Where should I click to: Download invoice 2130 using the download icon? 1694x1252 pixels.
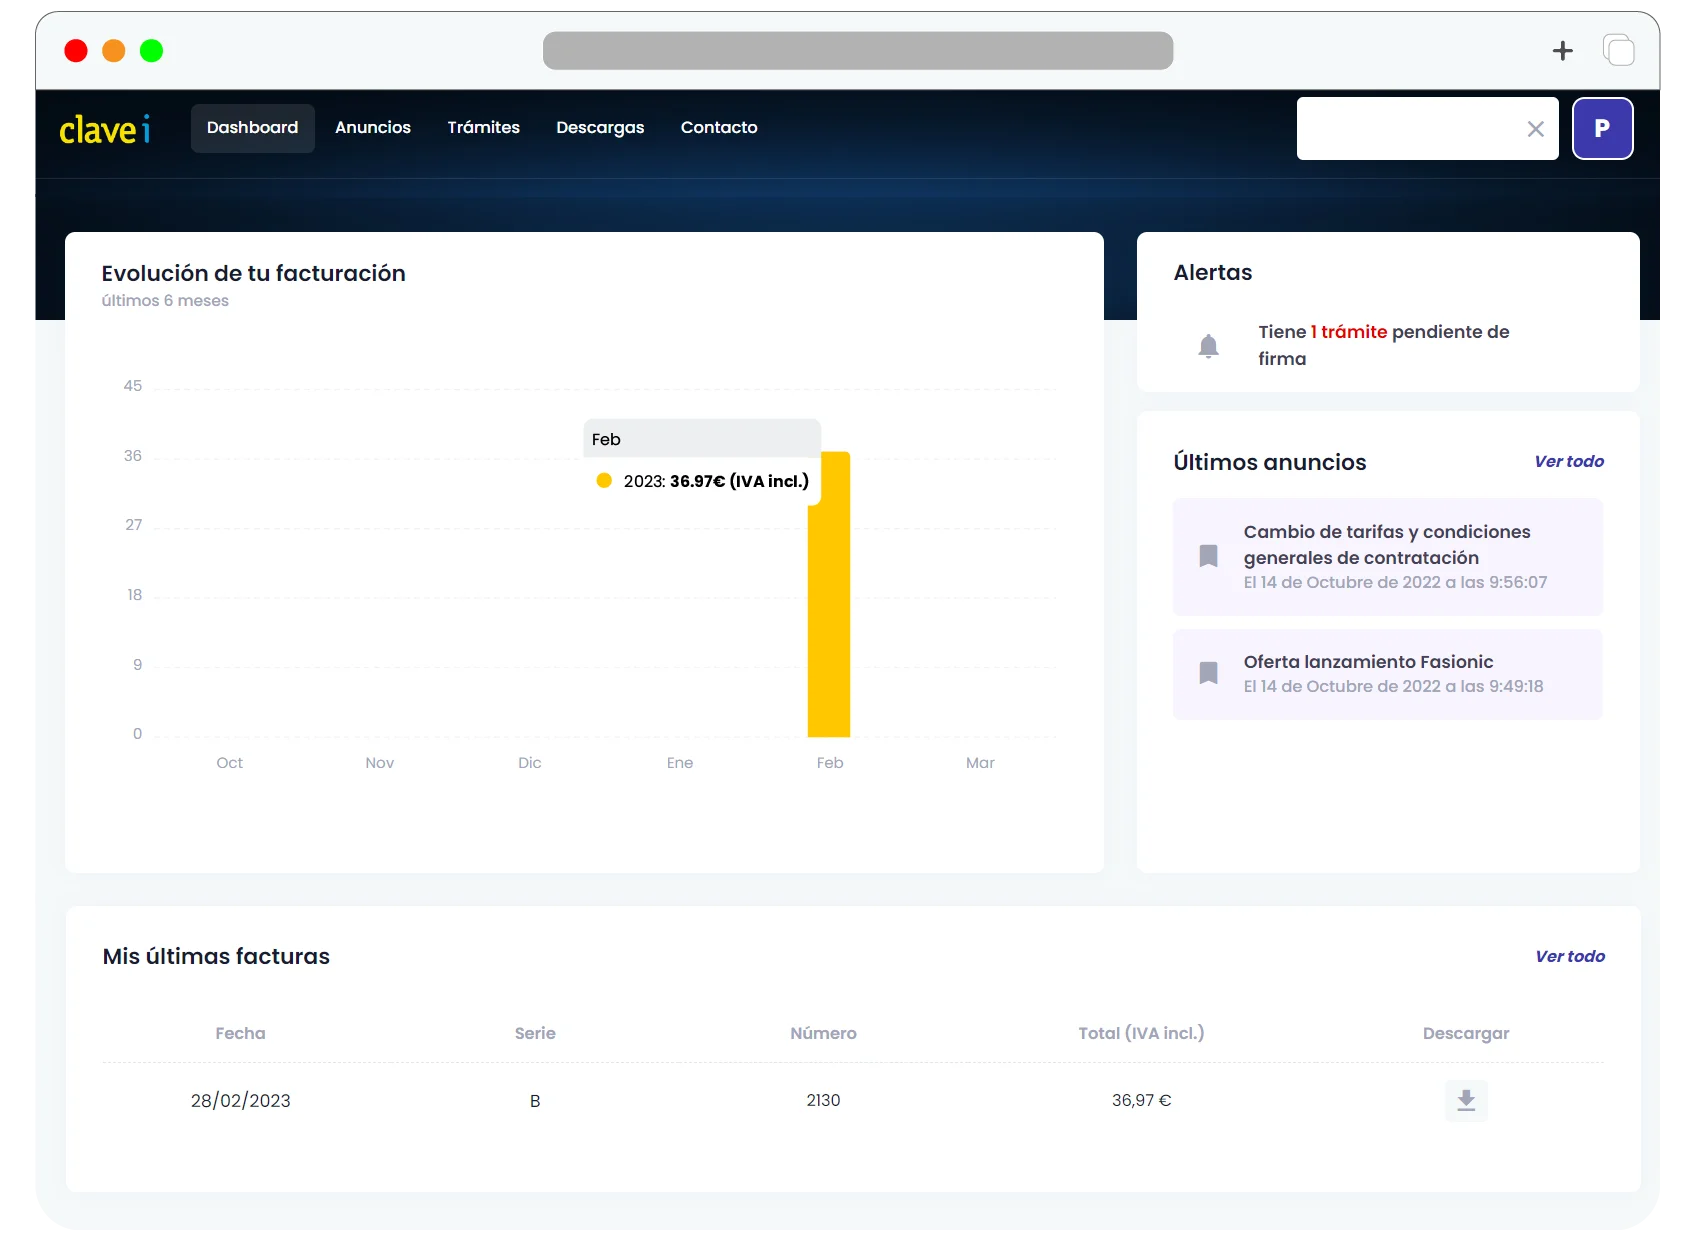pos(1466,1100)
